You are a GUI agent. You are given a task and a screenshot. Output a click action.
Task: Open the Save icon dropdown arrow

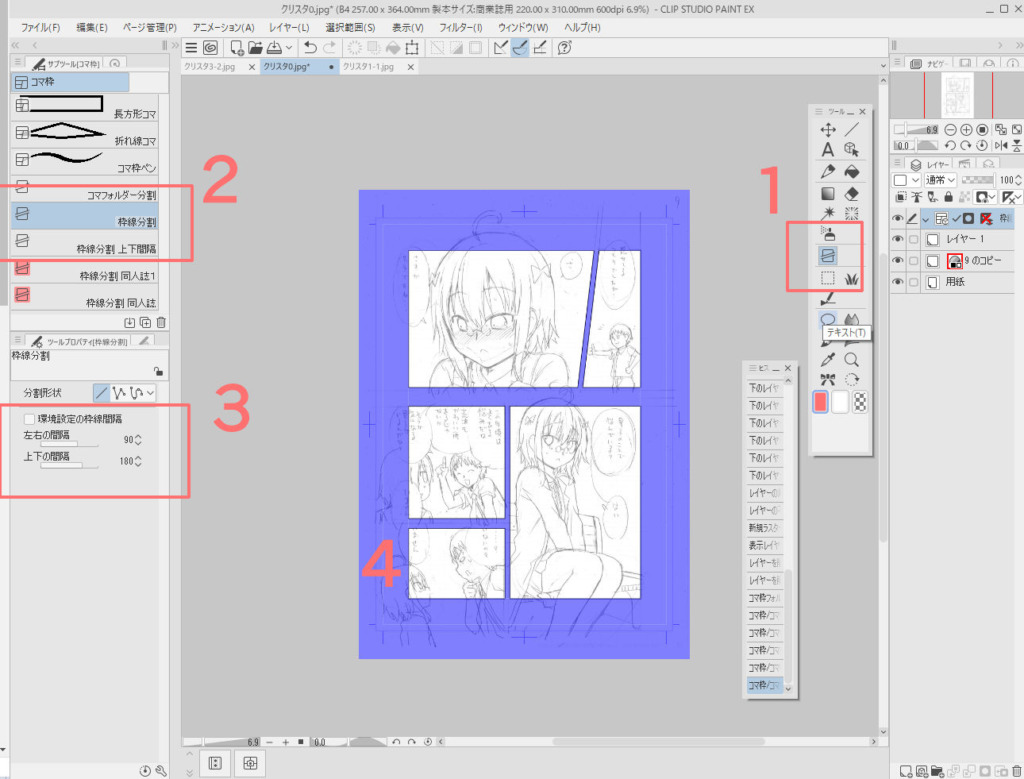click(289, 48)
